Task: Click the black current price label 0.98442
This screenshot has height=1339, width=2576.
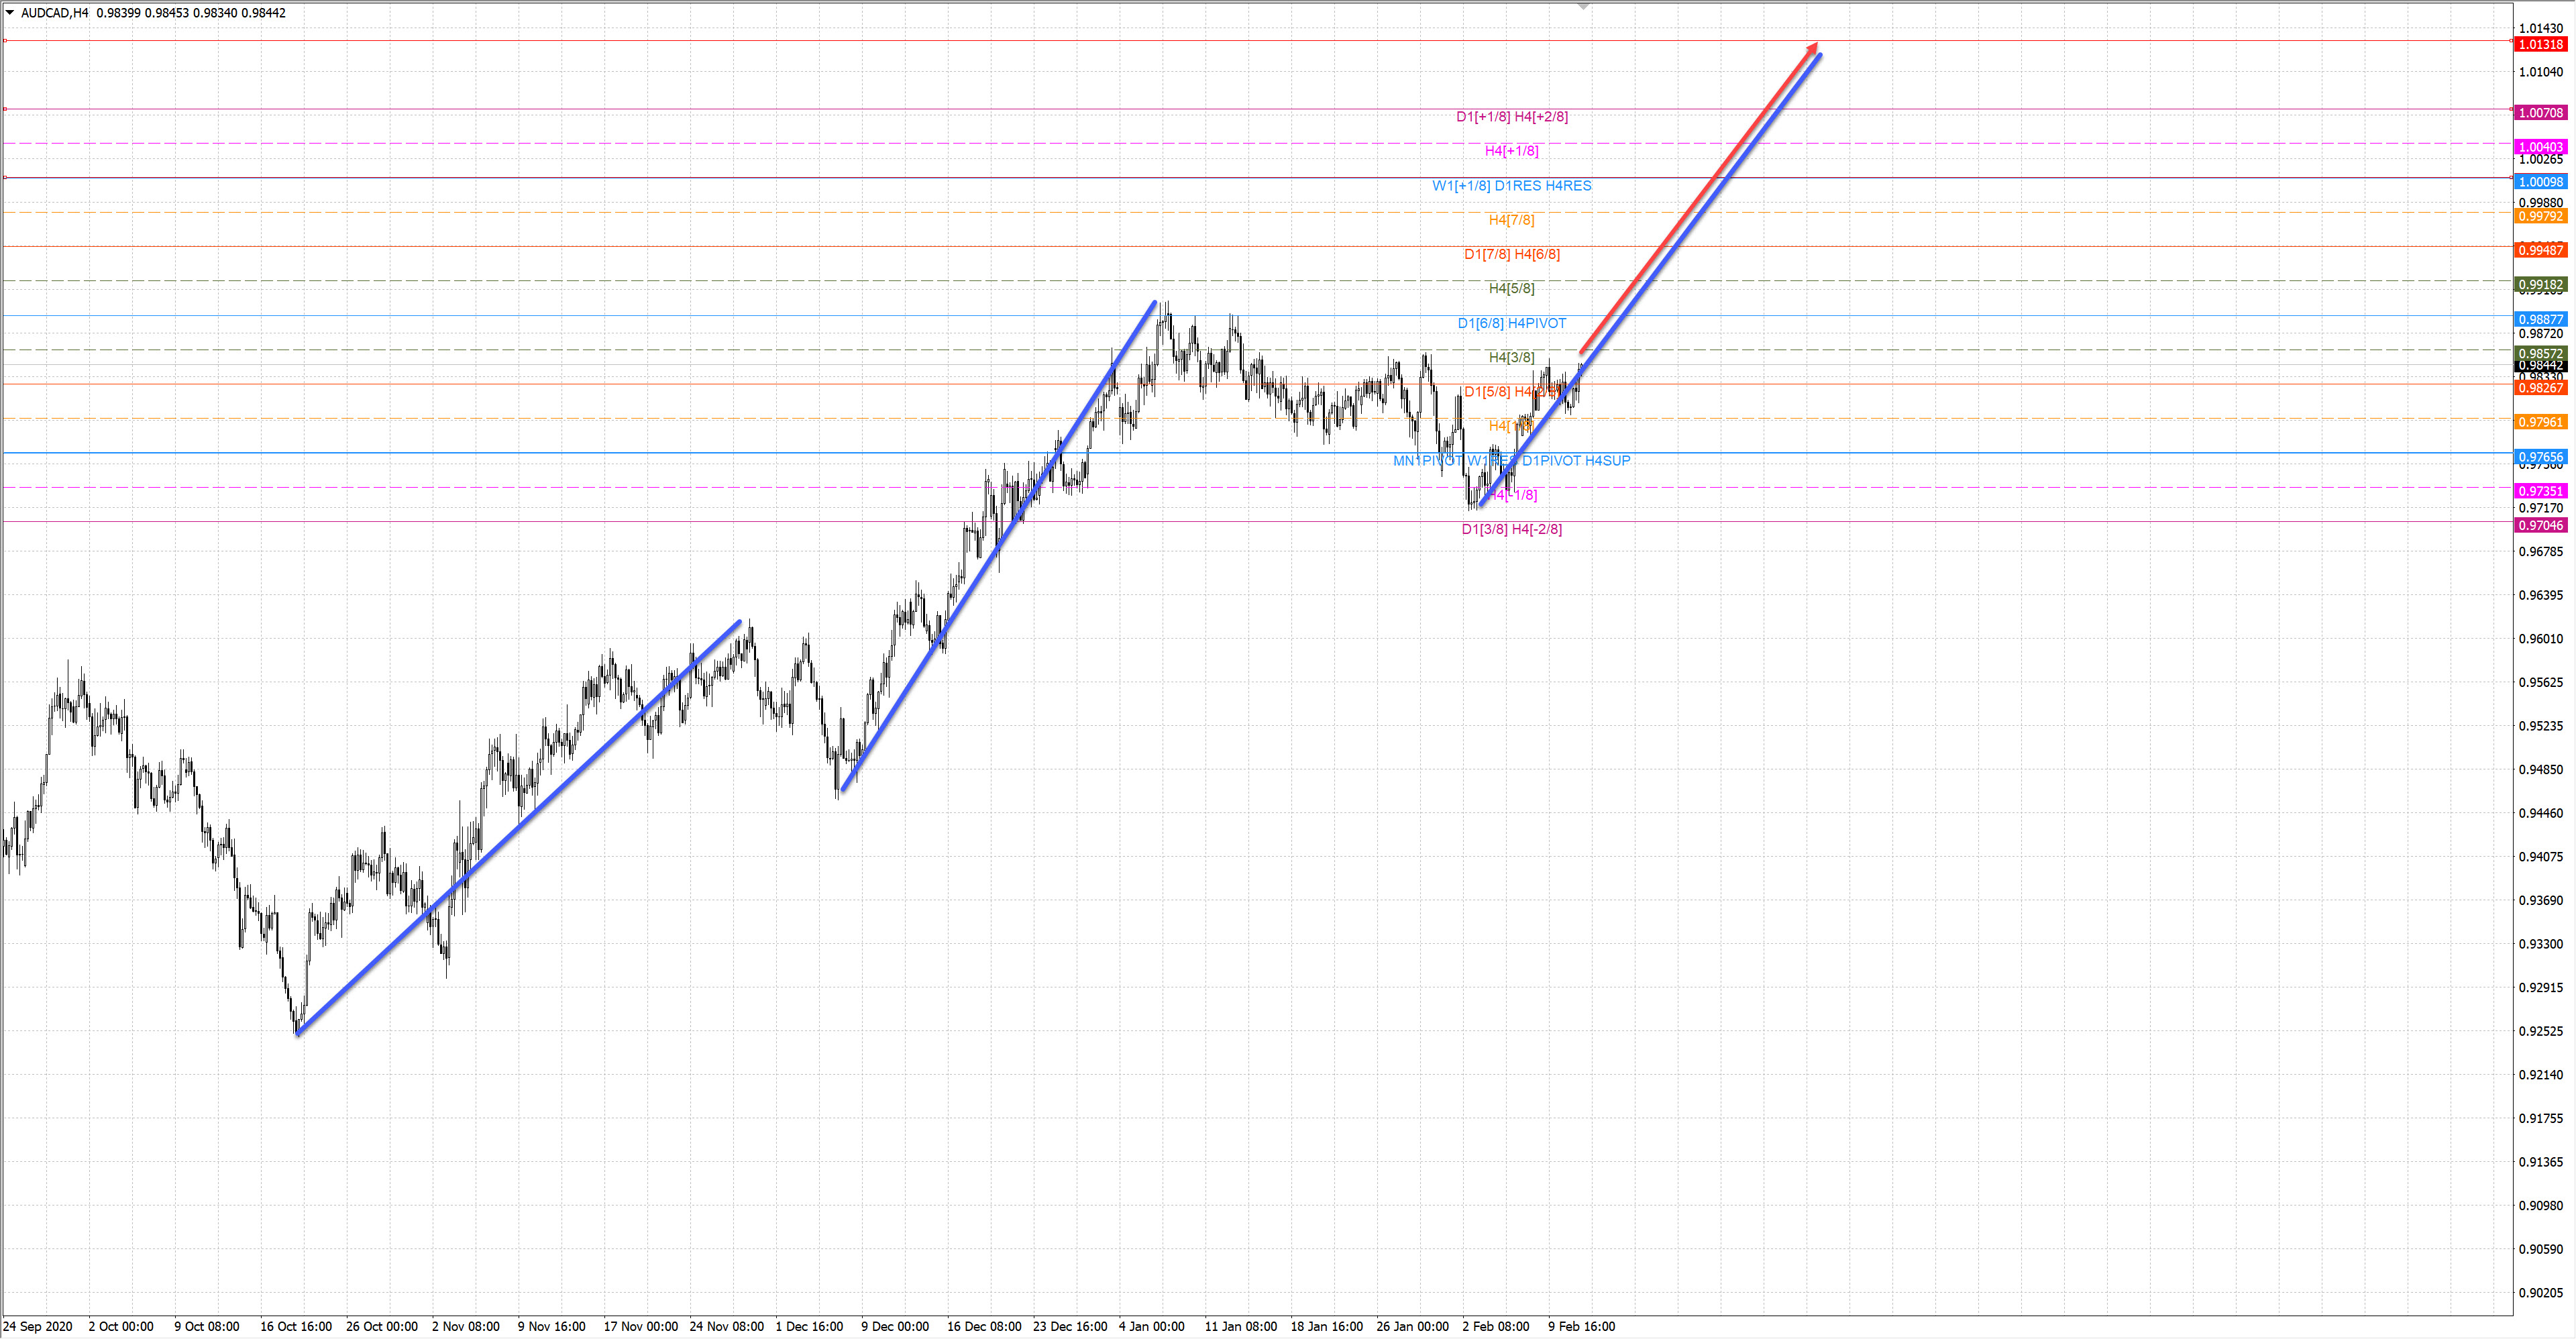Action: pos(2540,366)
